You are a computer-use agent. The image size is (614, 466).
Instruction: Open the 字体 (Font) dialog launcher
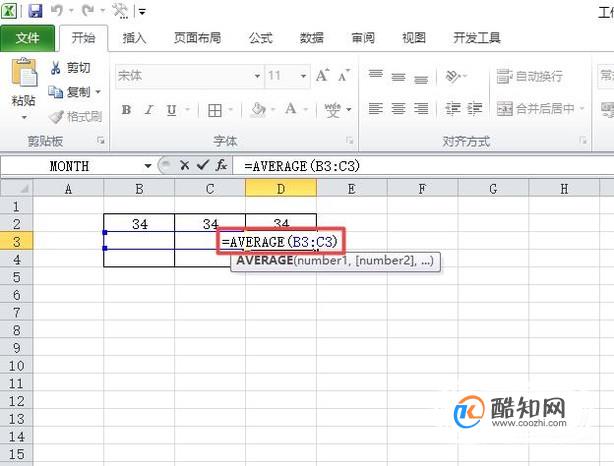tap(349, 140)
